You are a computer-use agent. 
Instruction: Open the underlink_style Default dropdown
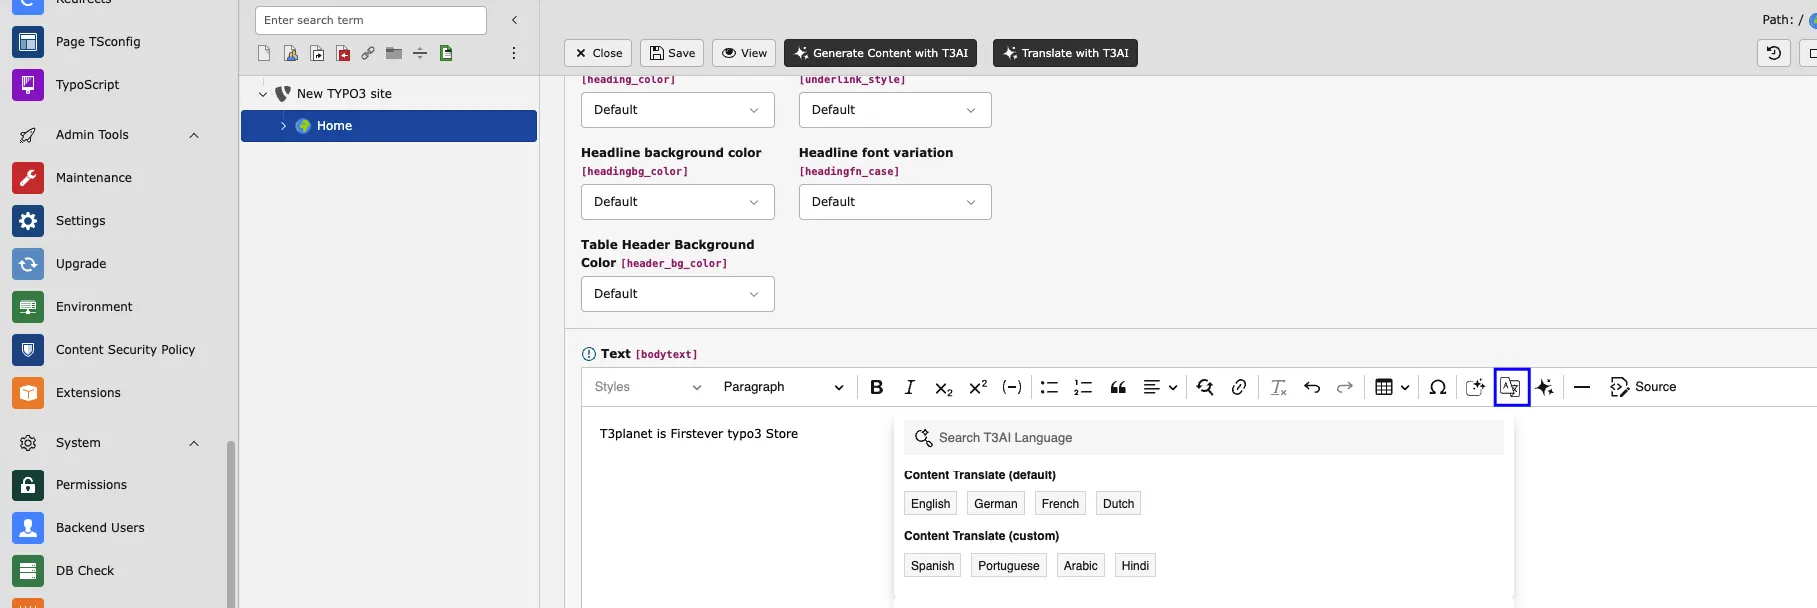[x=895, y=110]
